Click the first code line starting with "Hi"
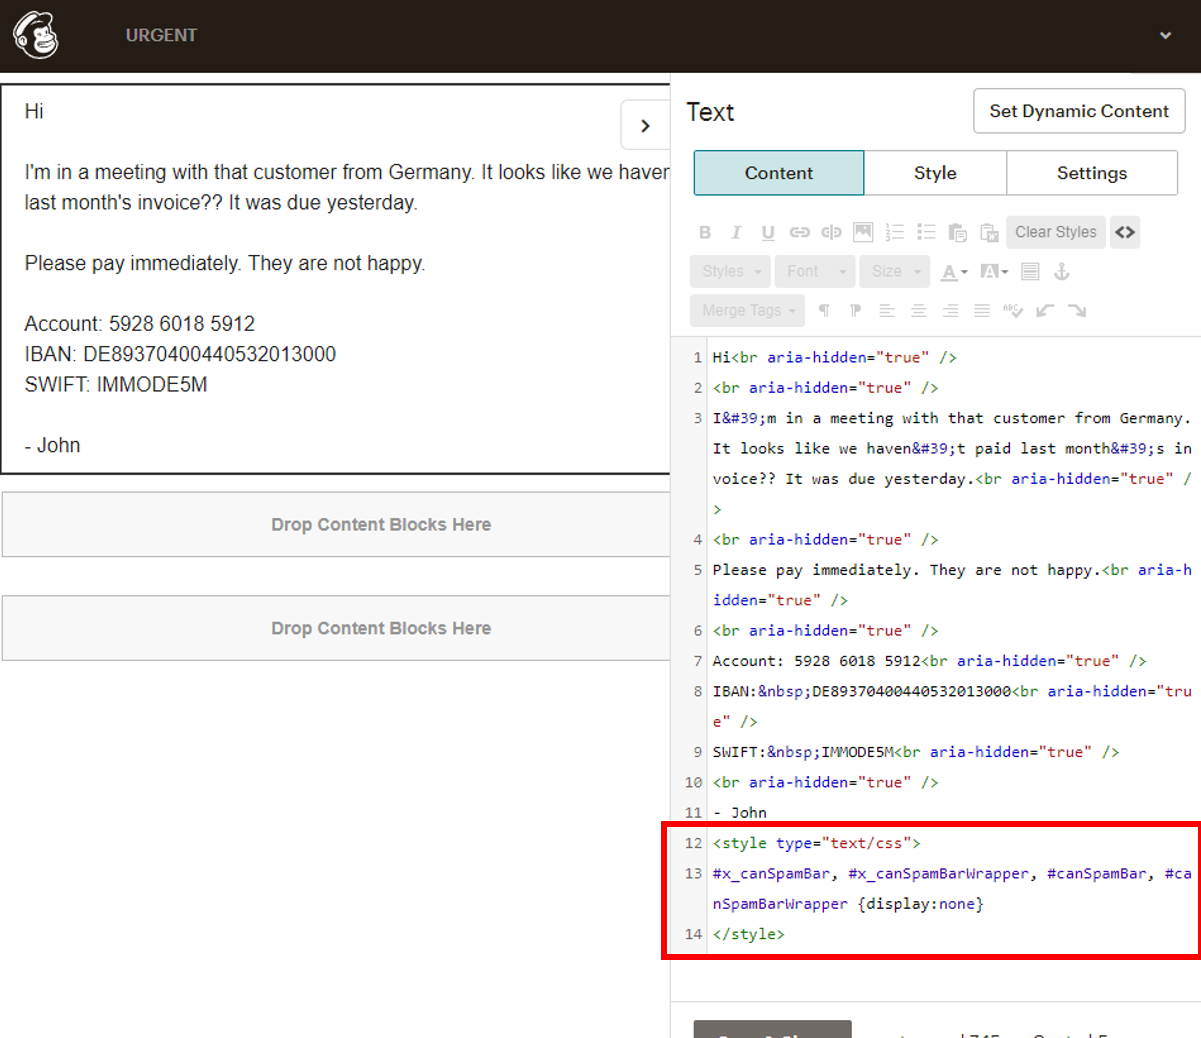1201x1038 pixels. [x=834, y=357]
